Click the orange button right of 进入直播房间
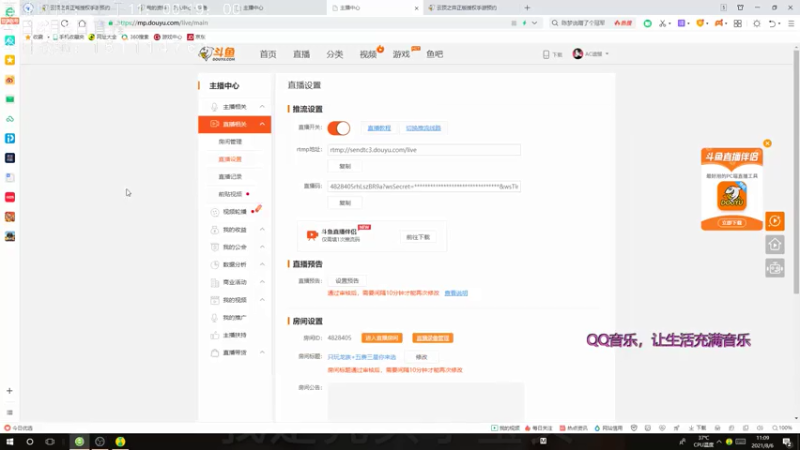Viewport: 800px width, 450px height. pyautogui.click(x=433, y=338)
